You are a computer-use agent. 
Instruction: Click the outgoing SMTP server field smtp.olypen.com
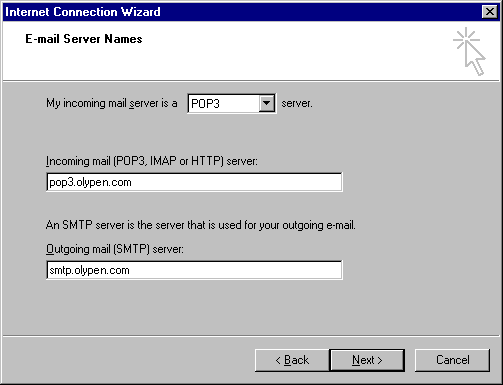(x=194, y=270)
